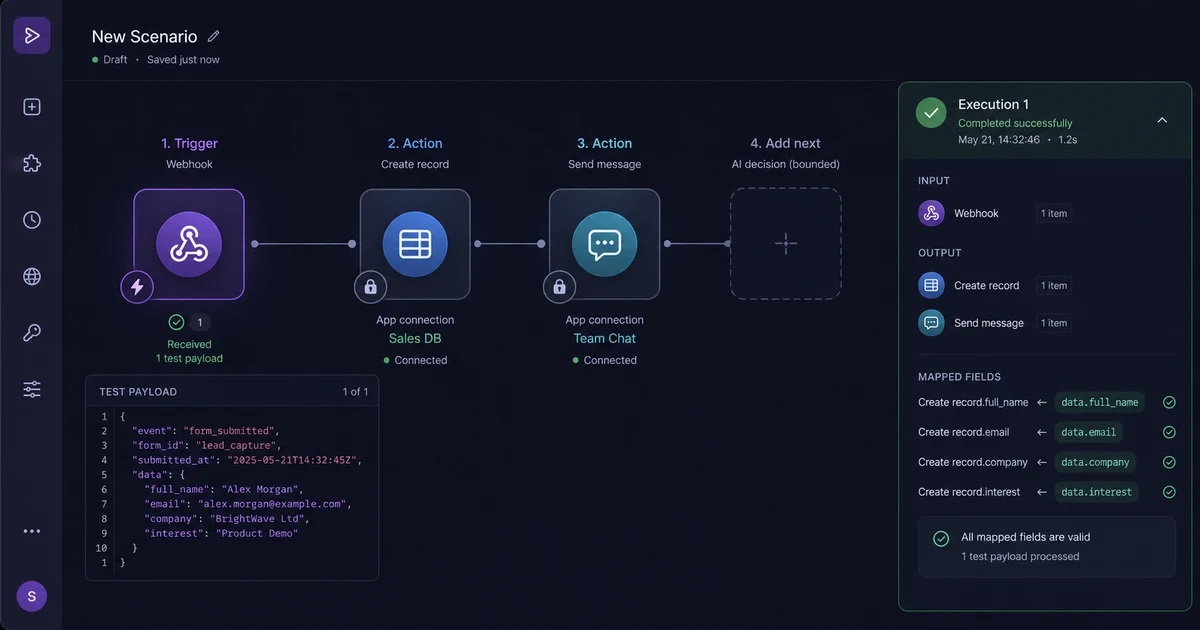Open the globe webhooks sidebar icon
Viewport: 1200px width, 630px height.
tap(32, 277)
